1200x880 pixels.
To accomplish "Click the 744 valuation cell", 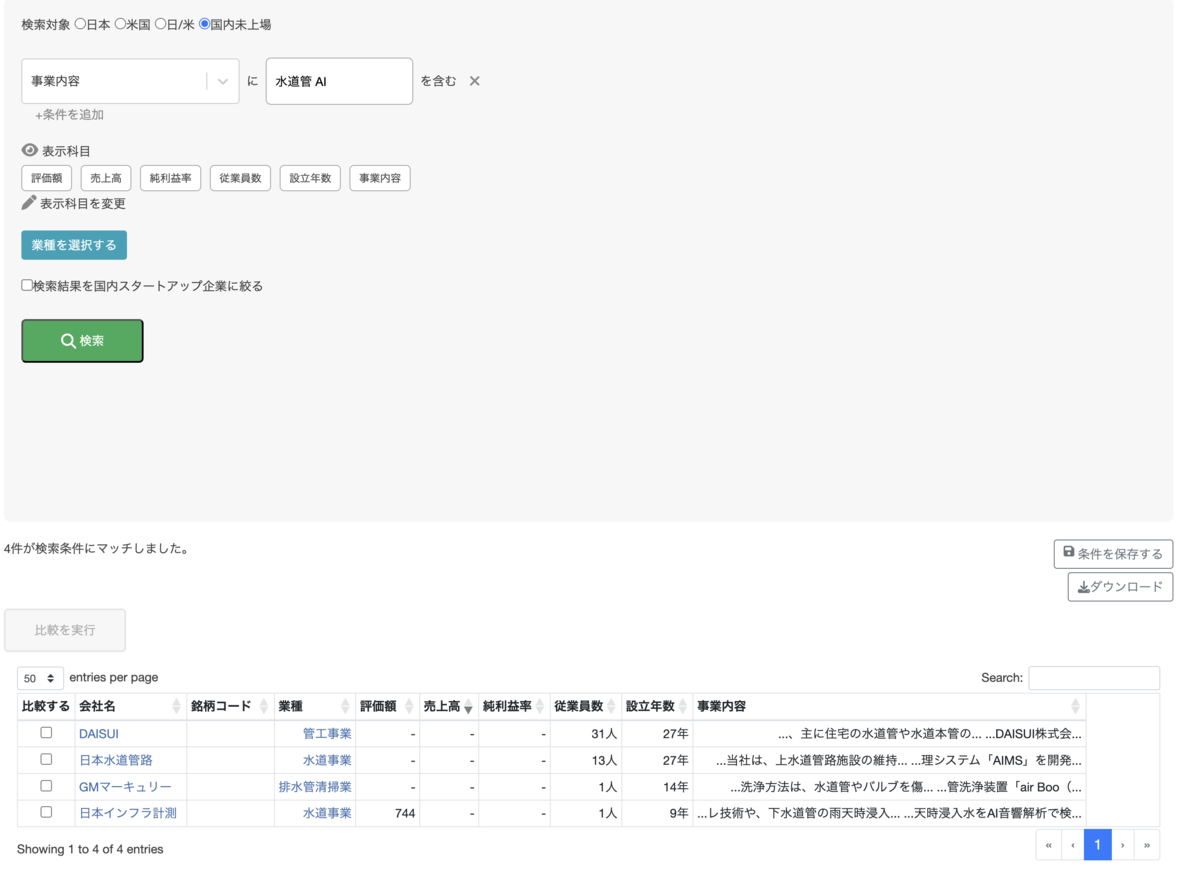I will pyautogui.click(x=387, y=813).
